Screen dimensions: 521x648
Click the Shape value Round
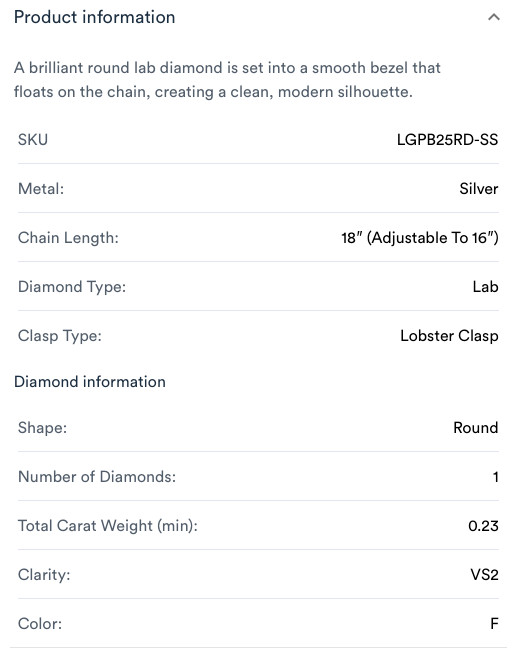pos(476,428)
